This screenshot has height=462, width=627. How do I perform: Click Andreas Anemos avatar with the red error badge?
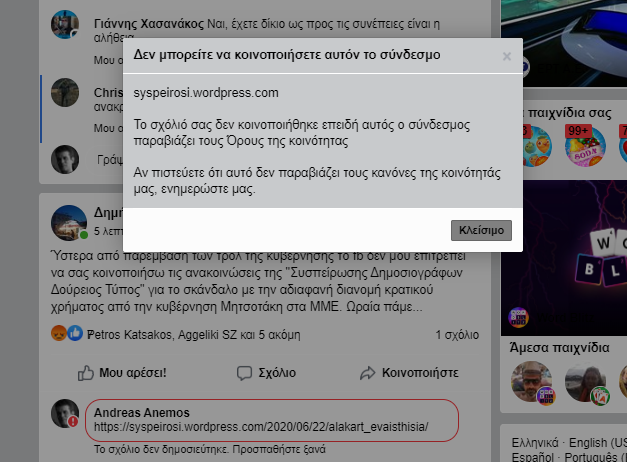pyautogui.click(x=65, y=413)
